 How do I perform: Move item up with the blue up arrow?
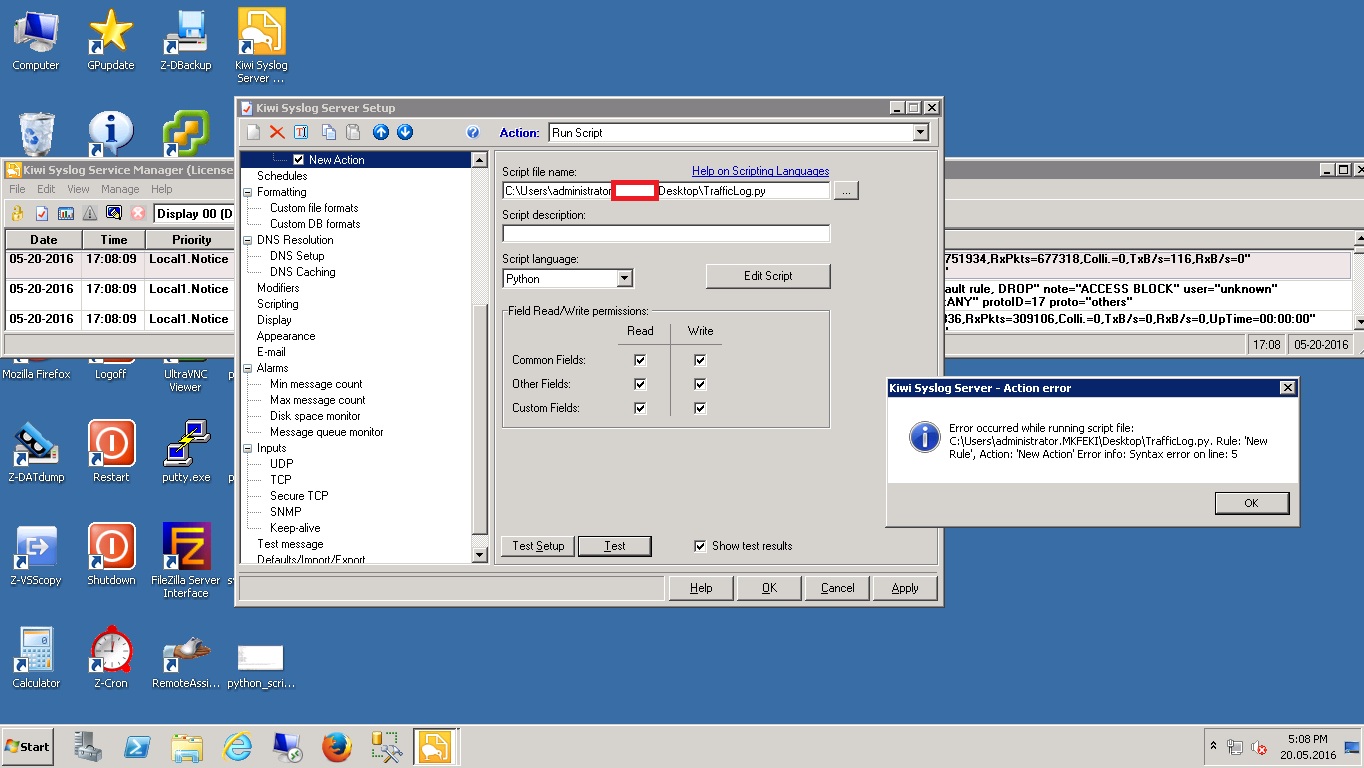[381, 132]
